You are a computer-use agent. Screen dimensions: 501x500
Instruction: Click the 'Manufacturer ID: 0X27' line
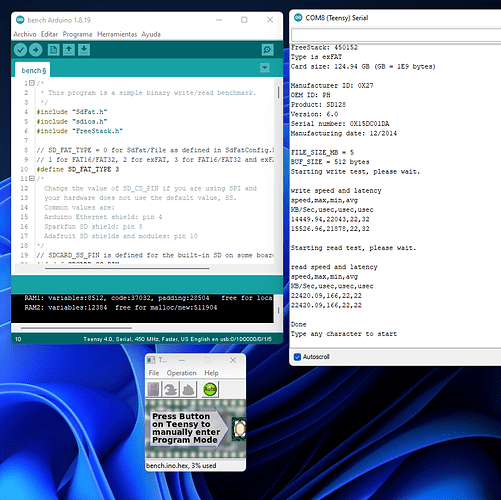coord(332,85)
